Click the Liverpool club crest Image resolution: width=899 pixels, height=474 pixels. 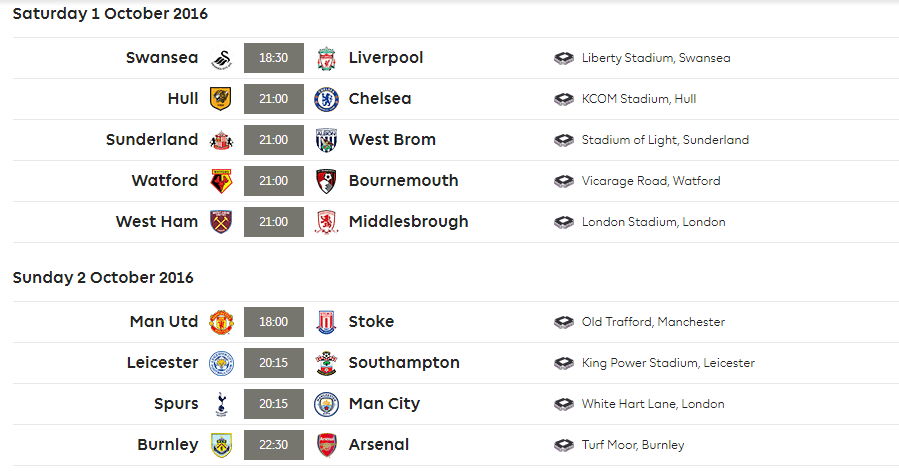point(326,58)
